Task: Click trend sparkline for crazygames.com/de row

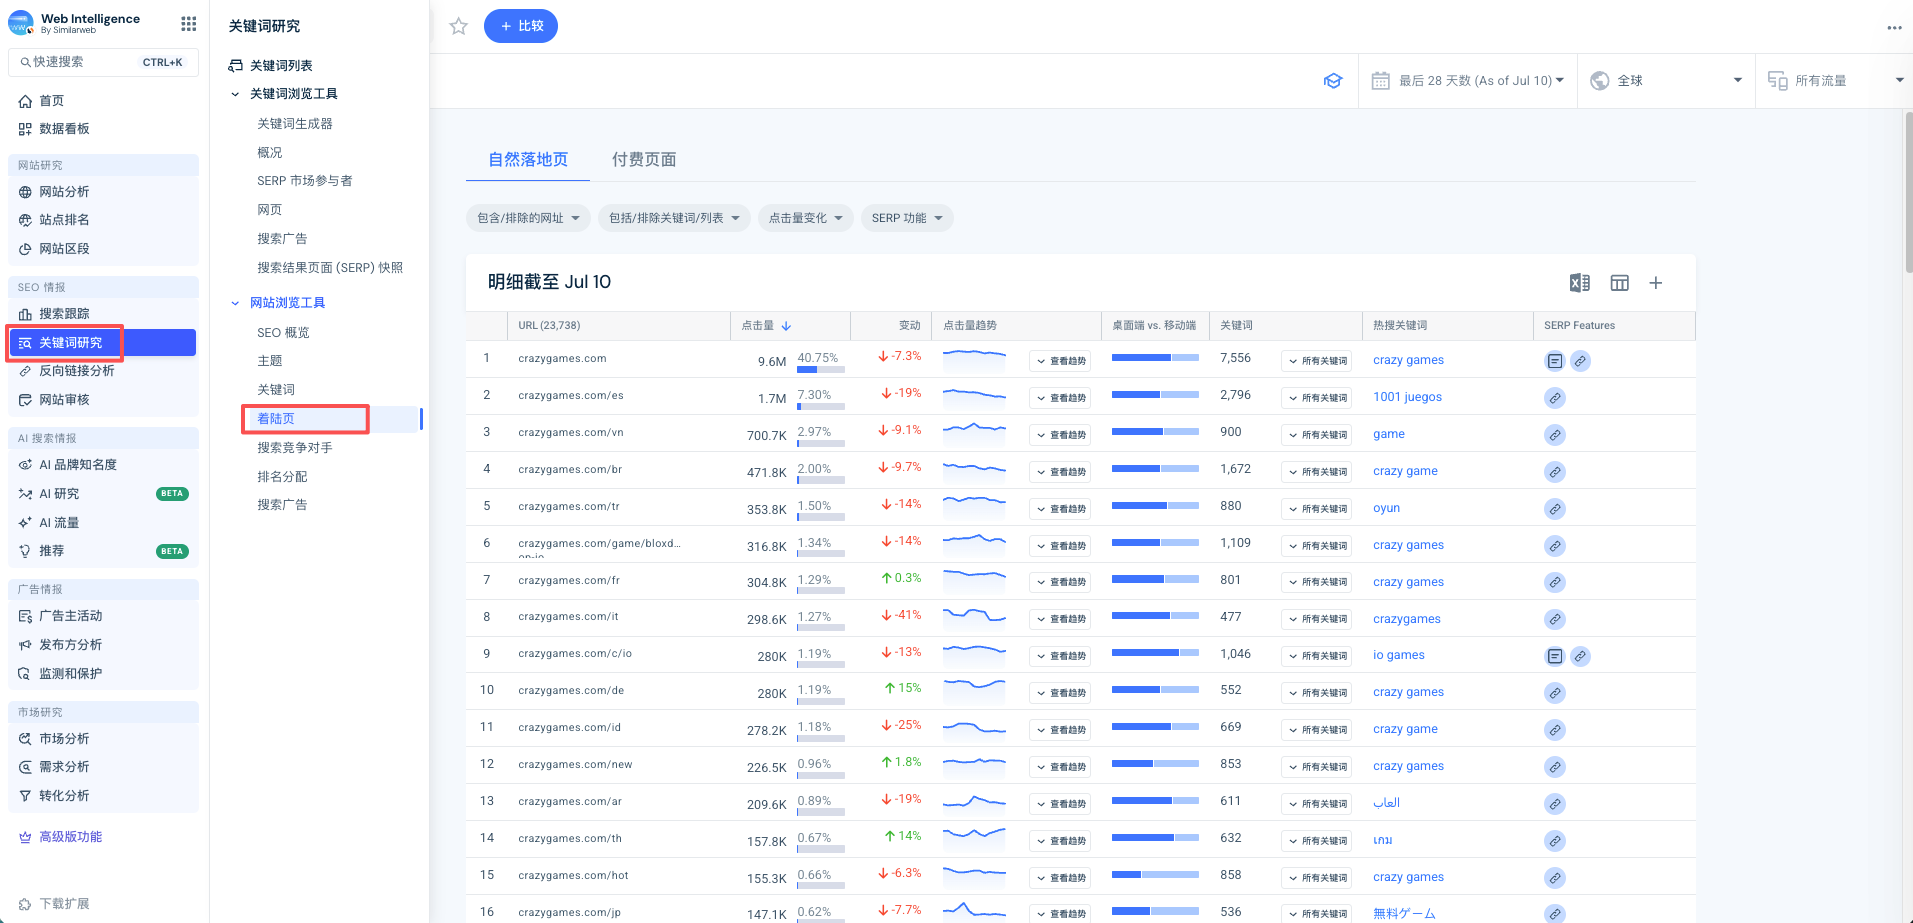Action: click(974, 686)
